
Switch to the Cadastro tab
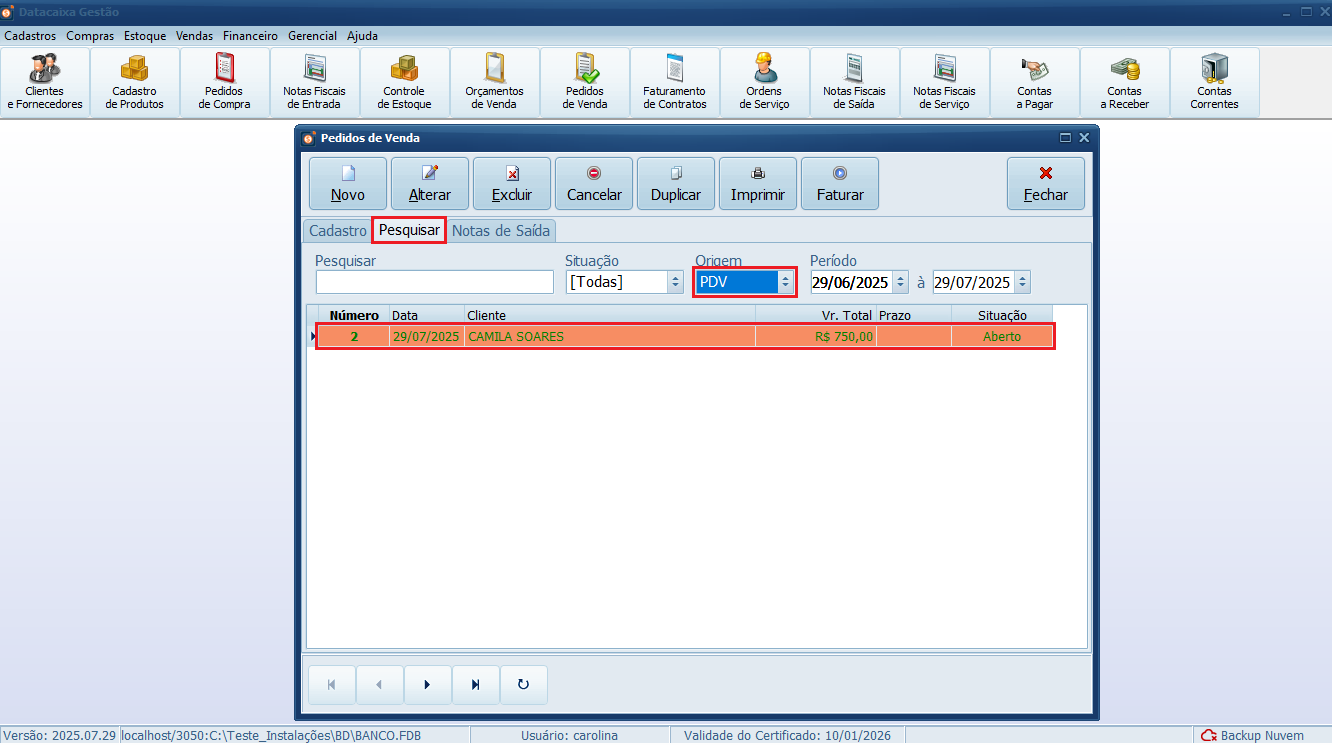click(x=338, y=231)
